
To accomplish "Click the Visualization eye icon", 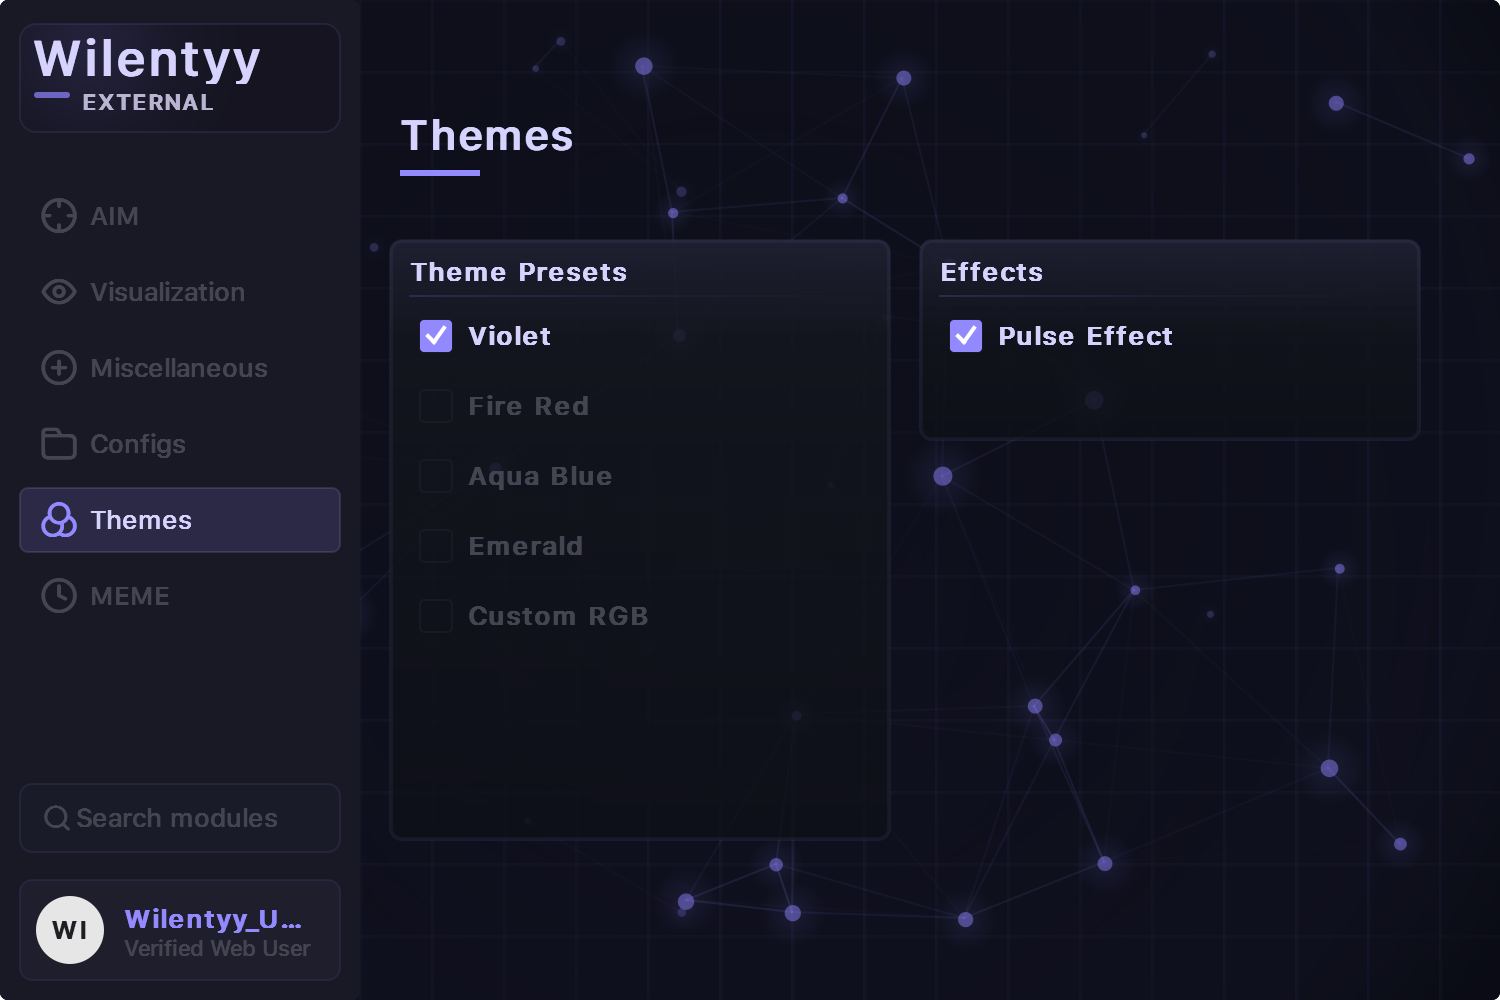I will (x=59, y=292).
